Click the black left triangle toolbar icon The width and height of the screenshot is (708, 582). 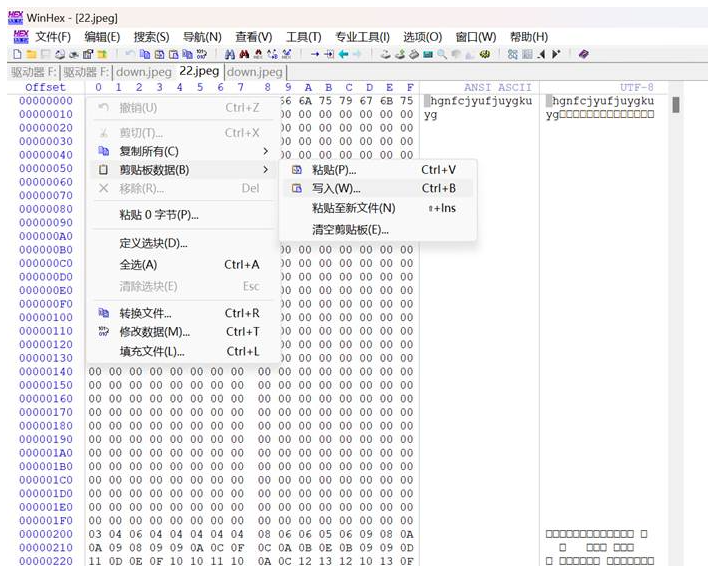[x=541, y=54]
